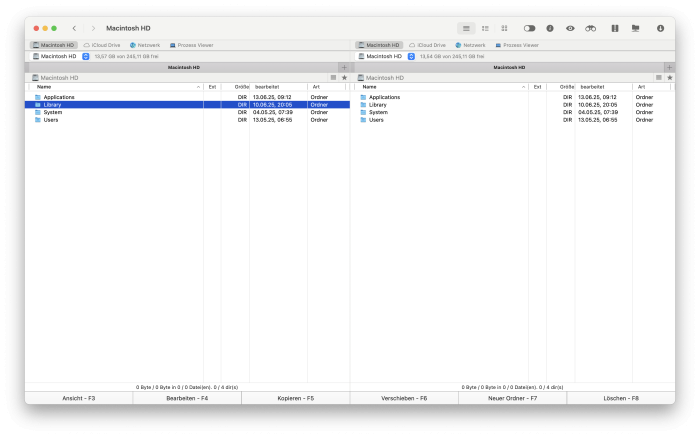Add new tab in left panel
The image size is (700, 437).
pyautogui.click(x=344, y=67)
